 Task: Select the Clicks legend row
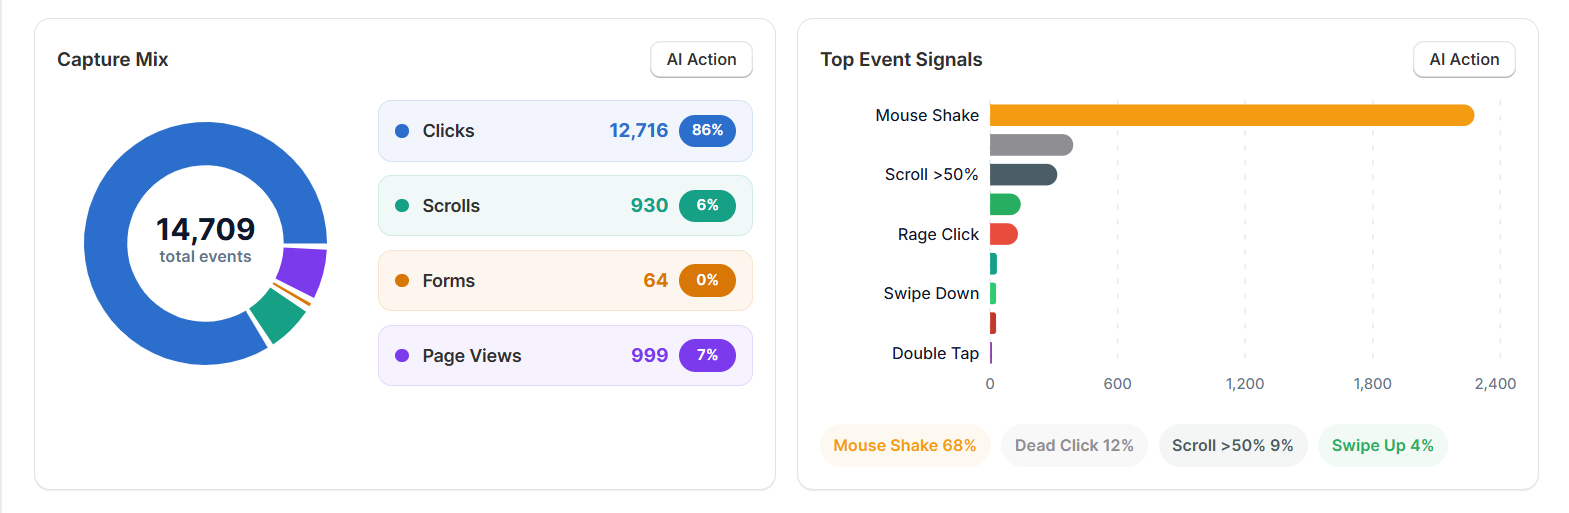[564, 131]
